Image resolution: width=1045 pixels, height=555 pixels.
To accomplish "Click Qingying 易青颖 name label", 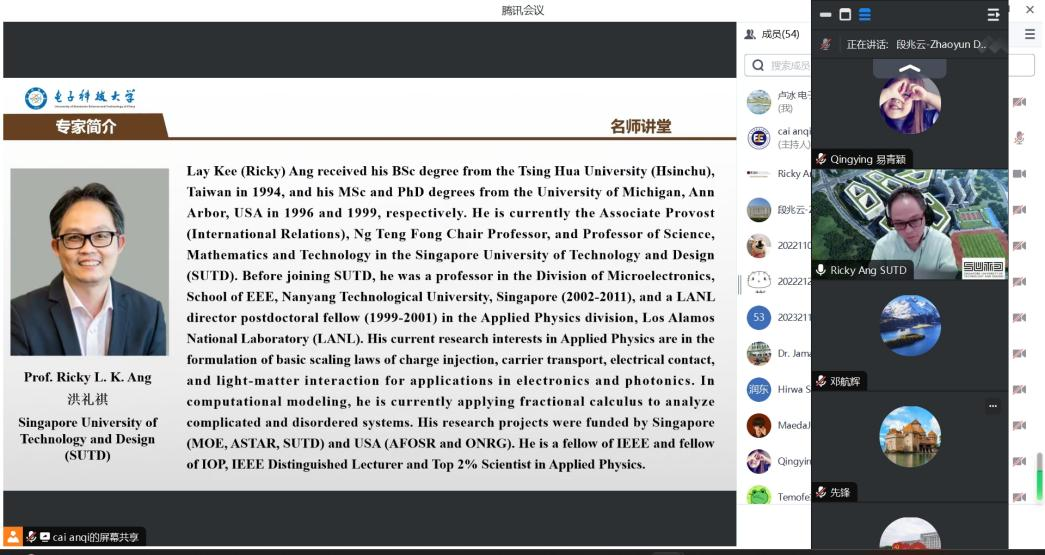I will [868, 159].
